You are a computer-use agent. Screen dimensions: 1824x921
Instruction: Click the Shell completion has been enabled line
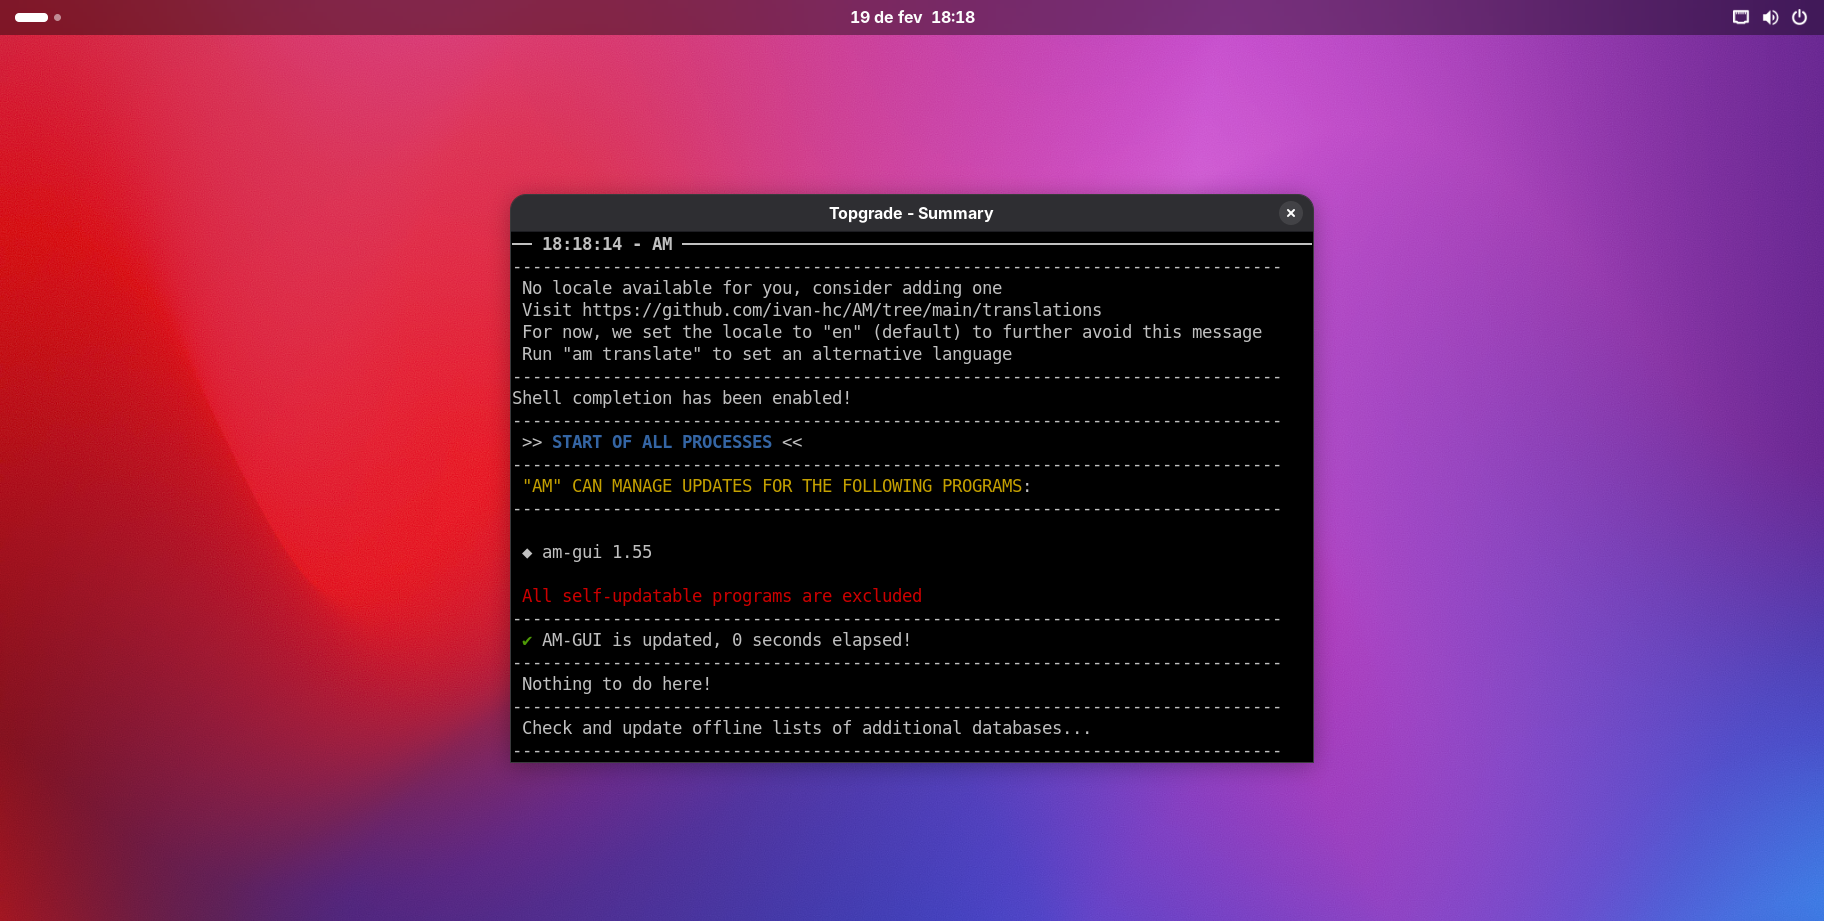point(681,398)
